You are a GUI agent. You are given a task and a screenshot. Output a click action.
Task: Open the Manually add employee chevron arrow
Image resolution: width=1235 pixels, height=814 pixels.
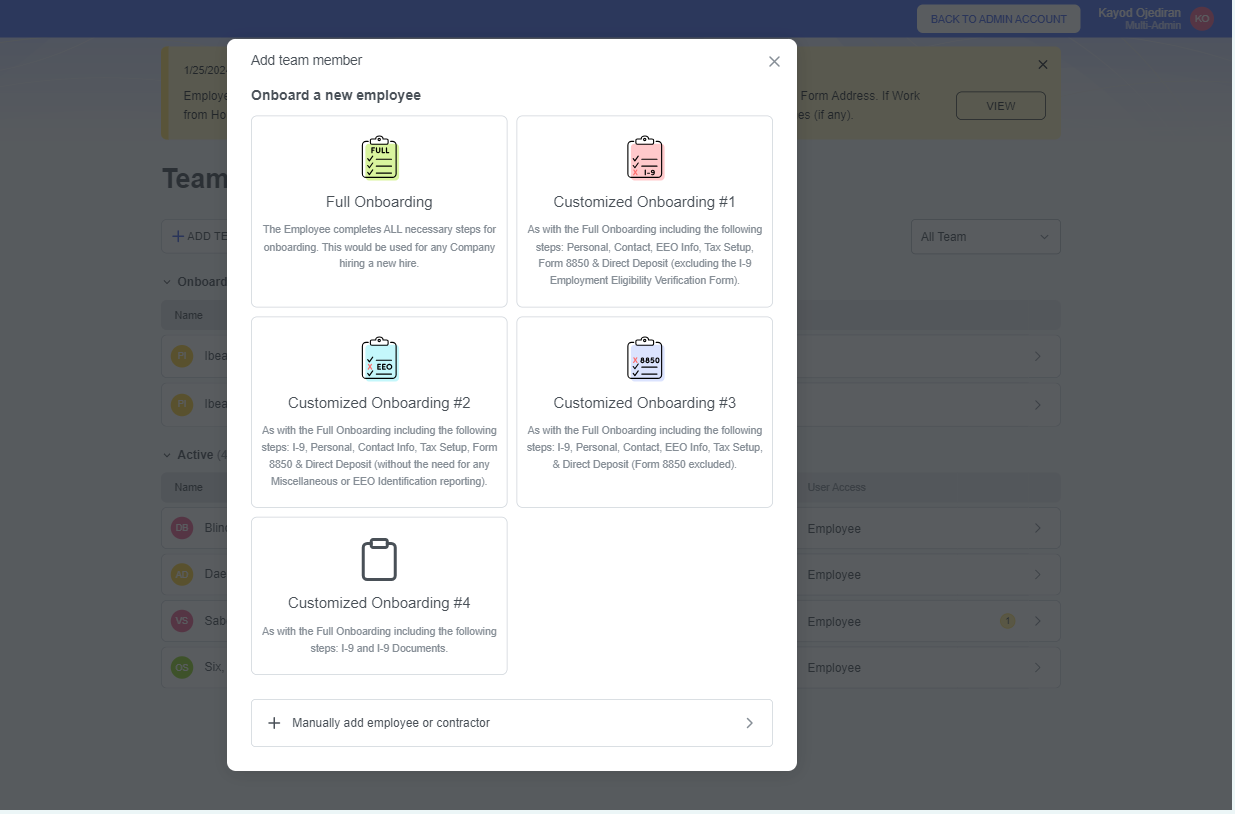click(749, 723)
